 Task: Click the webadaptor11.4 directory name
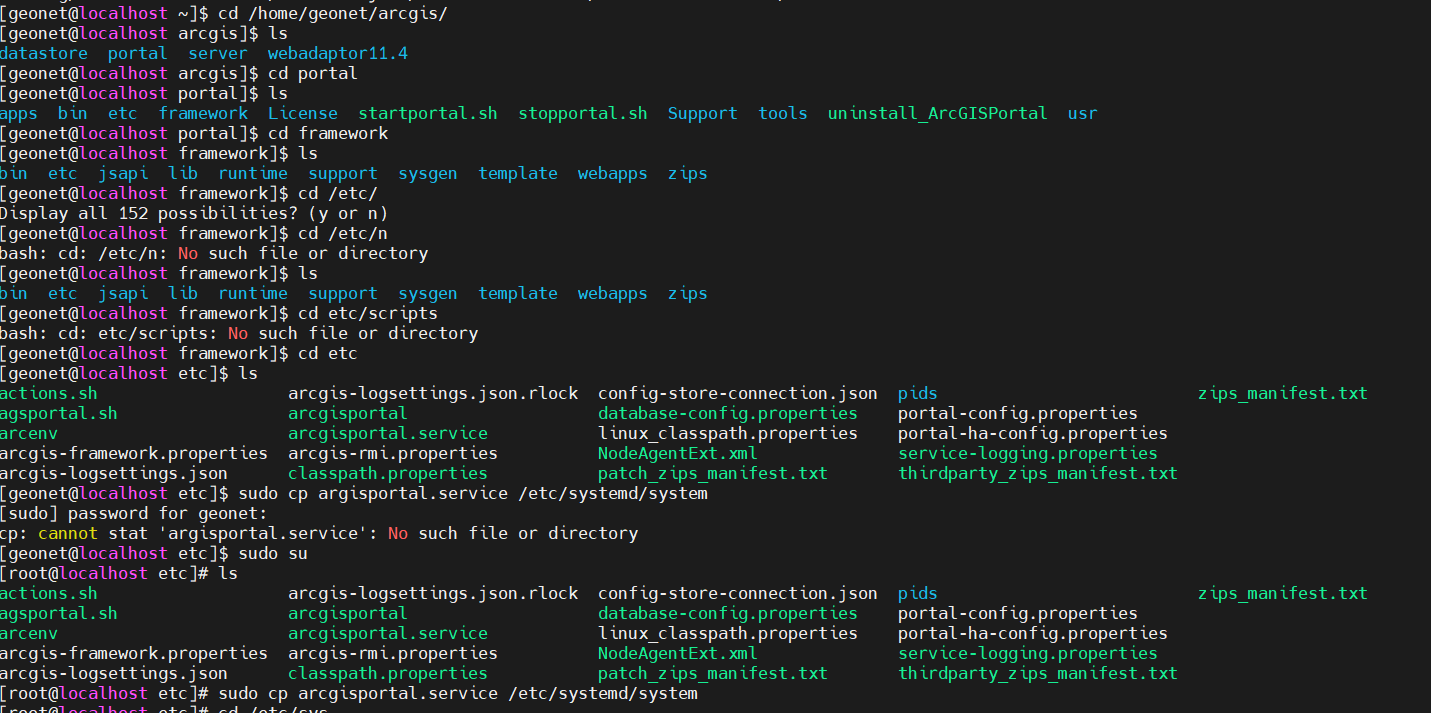338,53
